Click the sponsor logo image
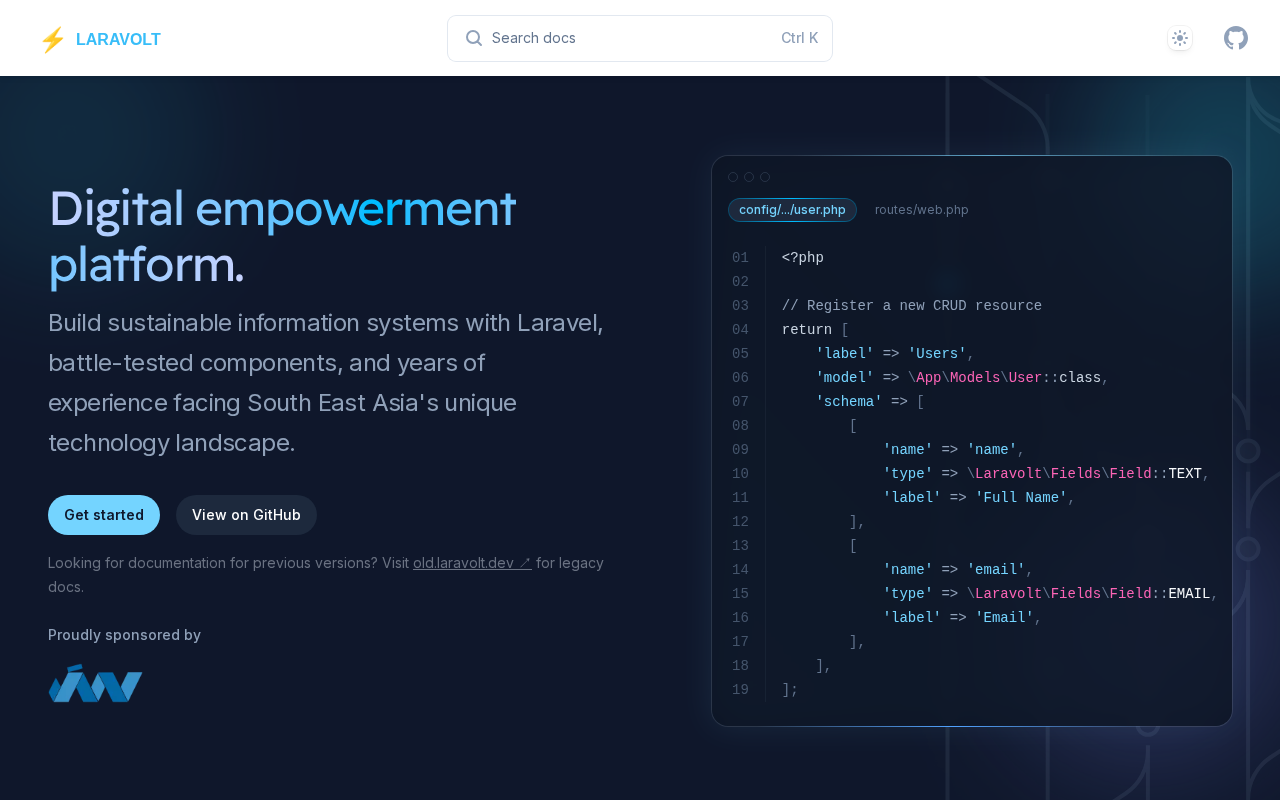This screenshot has height=800, width=1280. tap(95, 683)
